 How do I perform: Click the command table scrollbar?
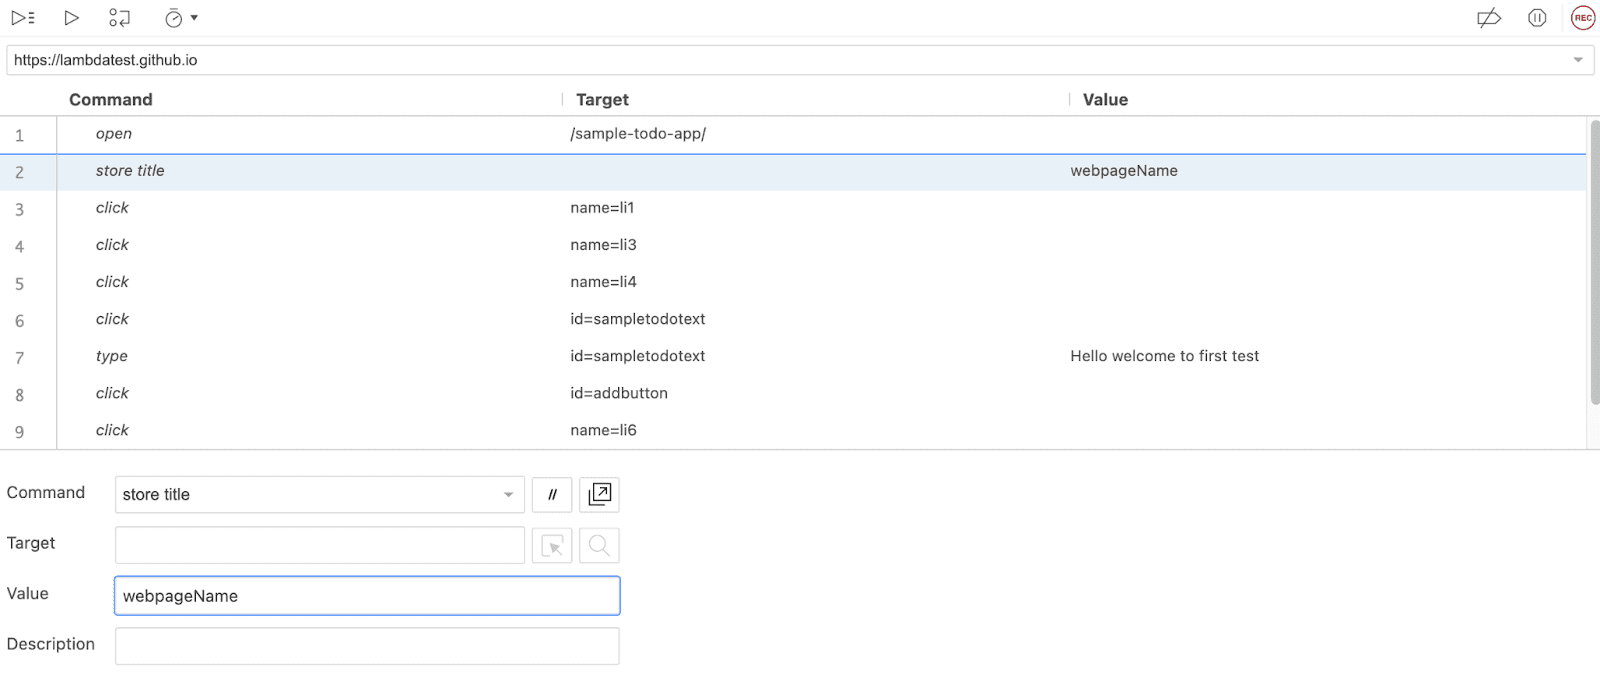tap(1594, 264)
